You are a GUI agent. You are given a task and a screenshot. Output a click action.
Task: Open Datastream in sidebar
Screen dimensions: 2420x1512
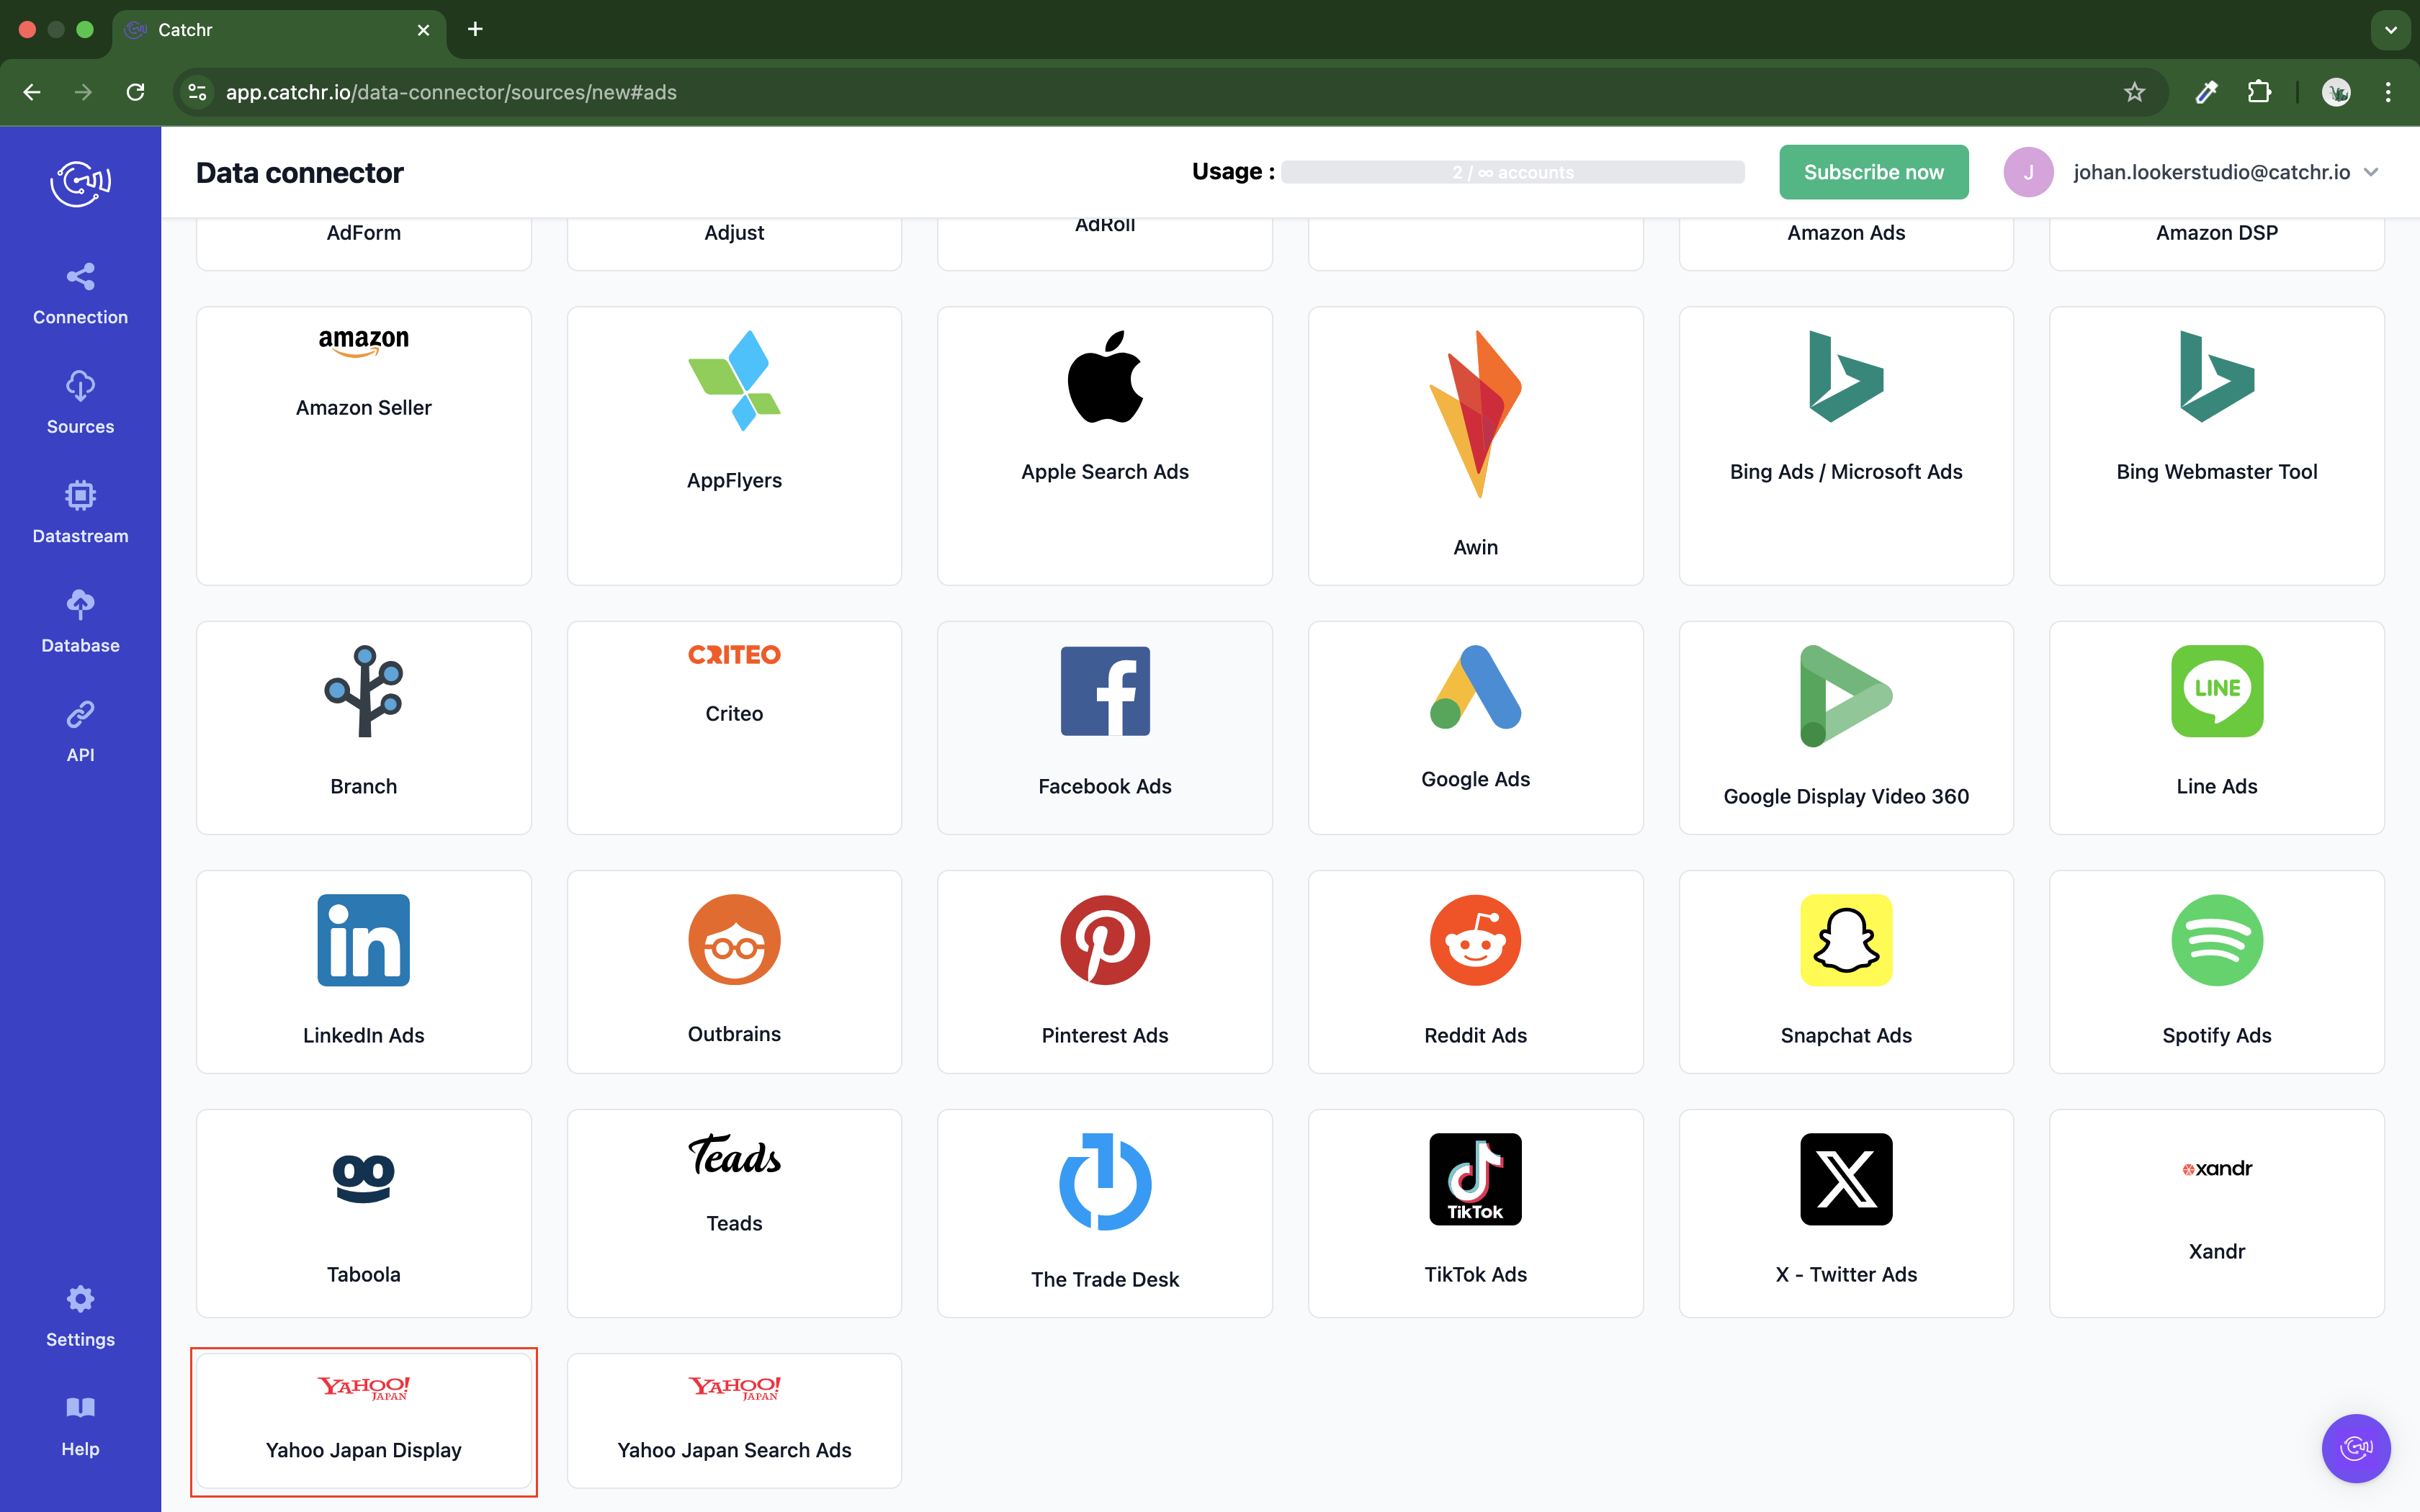click(80, 513)
